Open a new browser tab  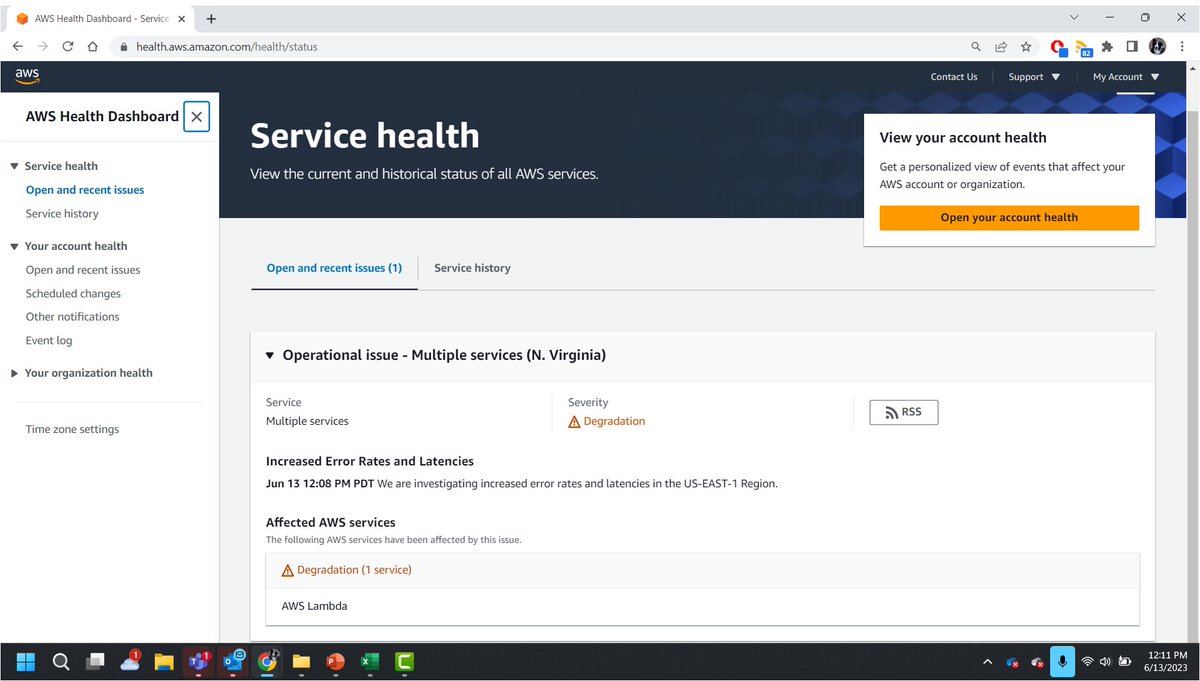click(x=211, y=18)
